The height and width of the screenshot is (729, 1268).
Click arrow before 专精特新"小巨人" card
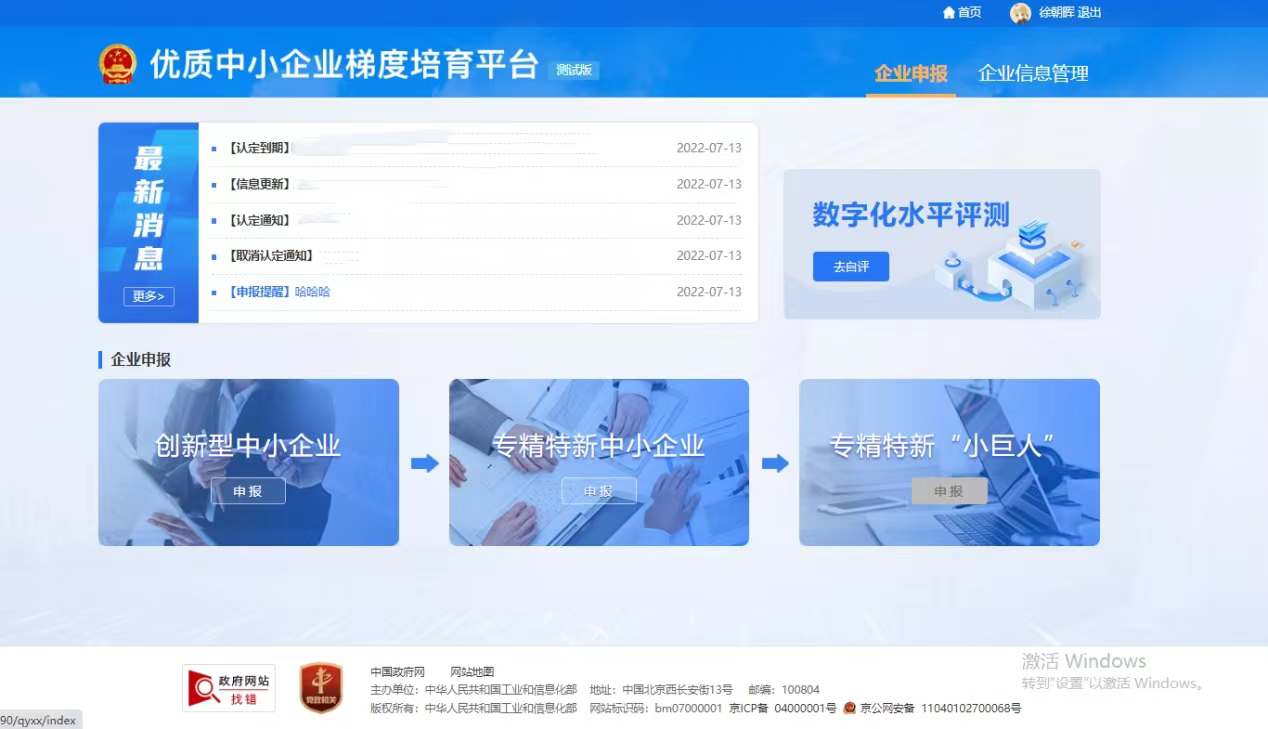pyautogui.click(x=775, y=463)
